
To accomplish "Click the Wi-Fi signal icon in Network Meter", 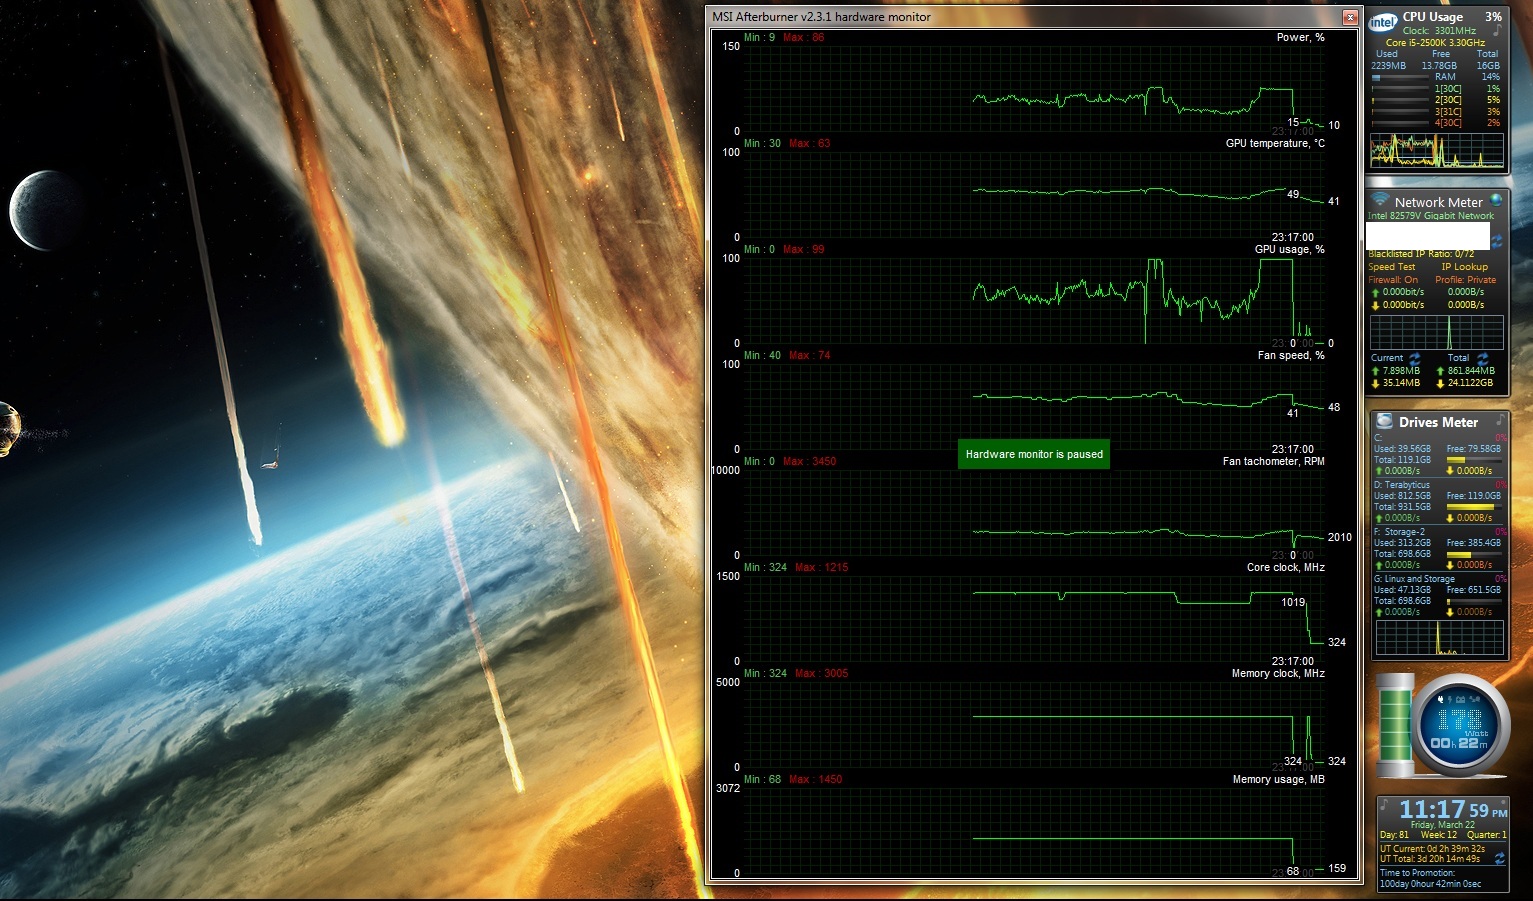I will pos(1380,200).
